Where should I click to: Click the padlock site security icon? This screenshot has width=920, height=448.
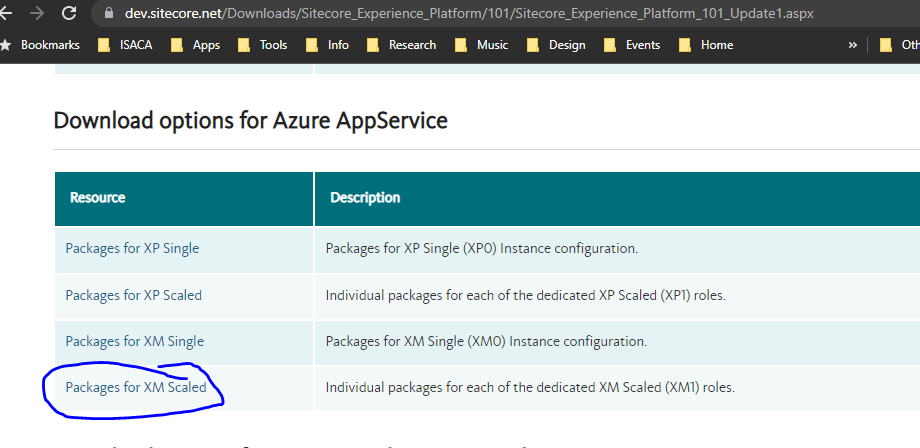(108, 13)
